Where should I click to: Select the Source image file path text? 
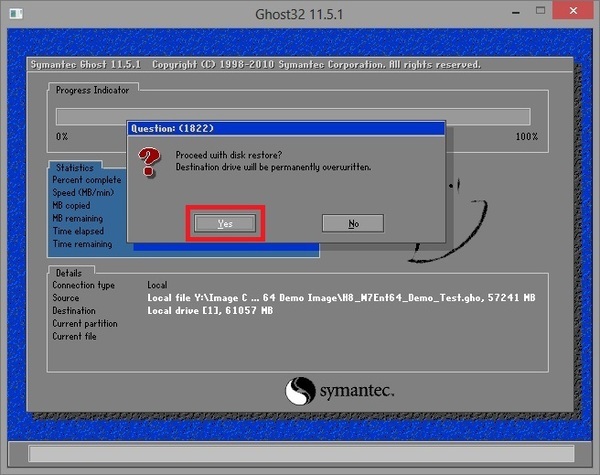pos(340,298)
